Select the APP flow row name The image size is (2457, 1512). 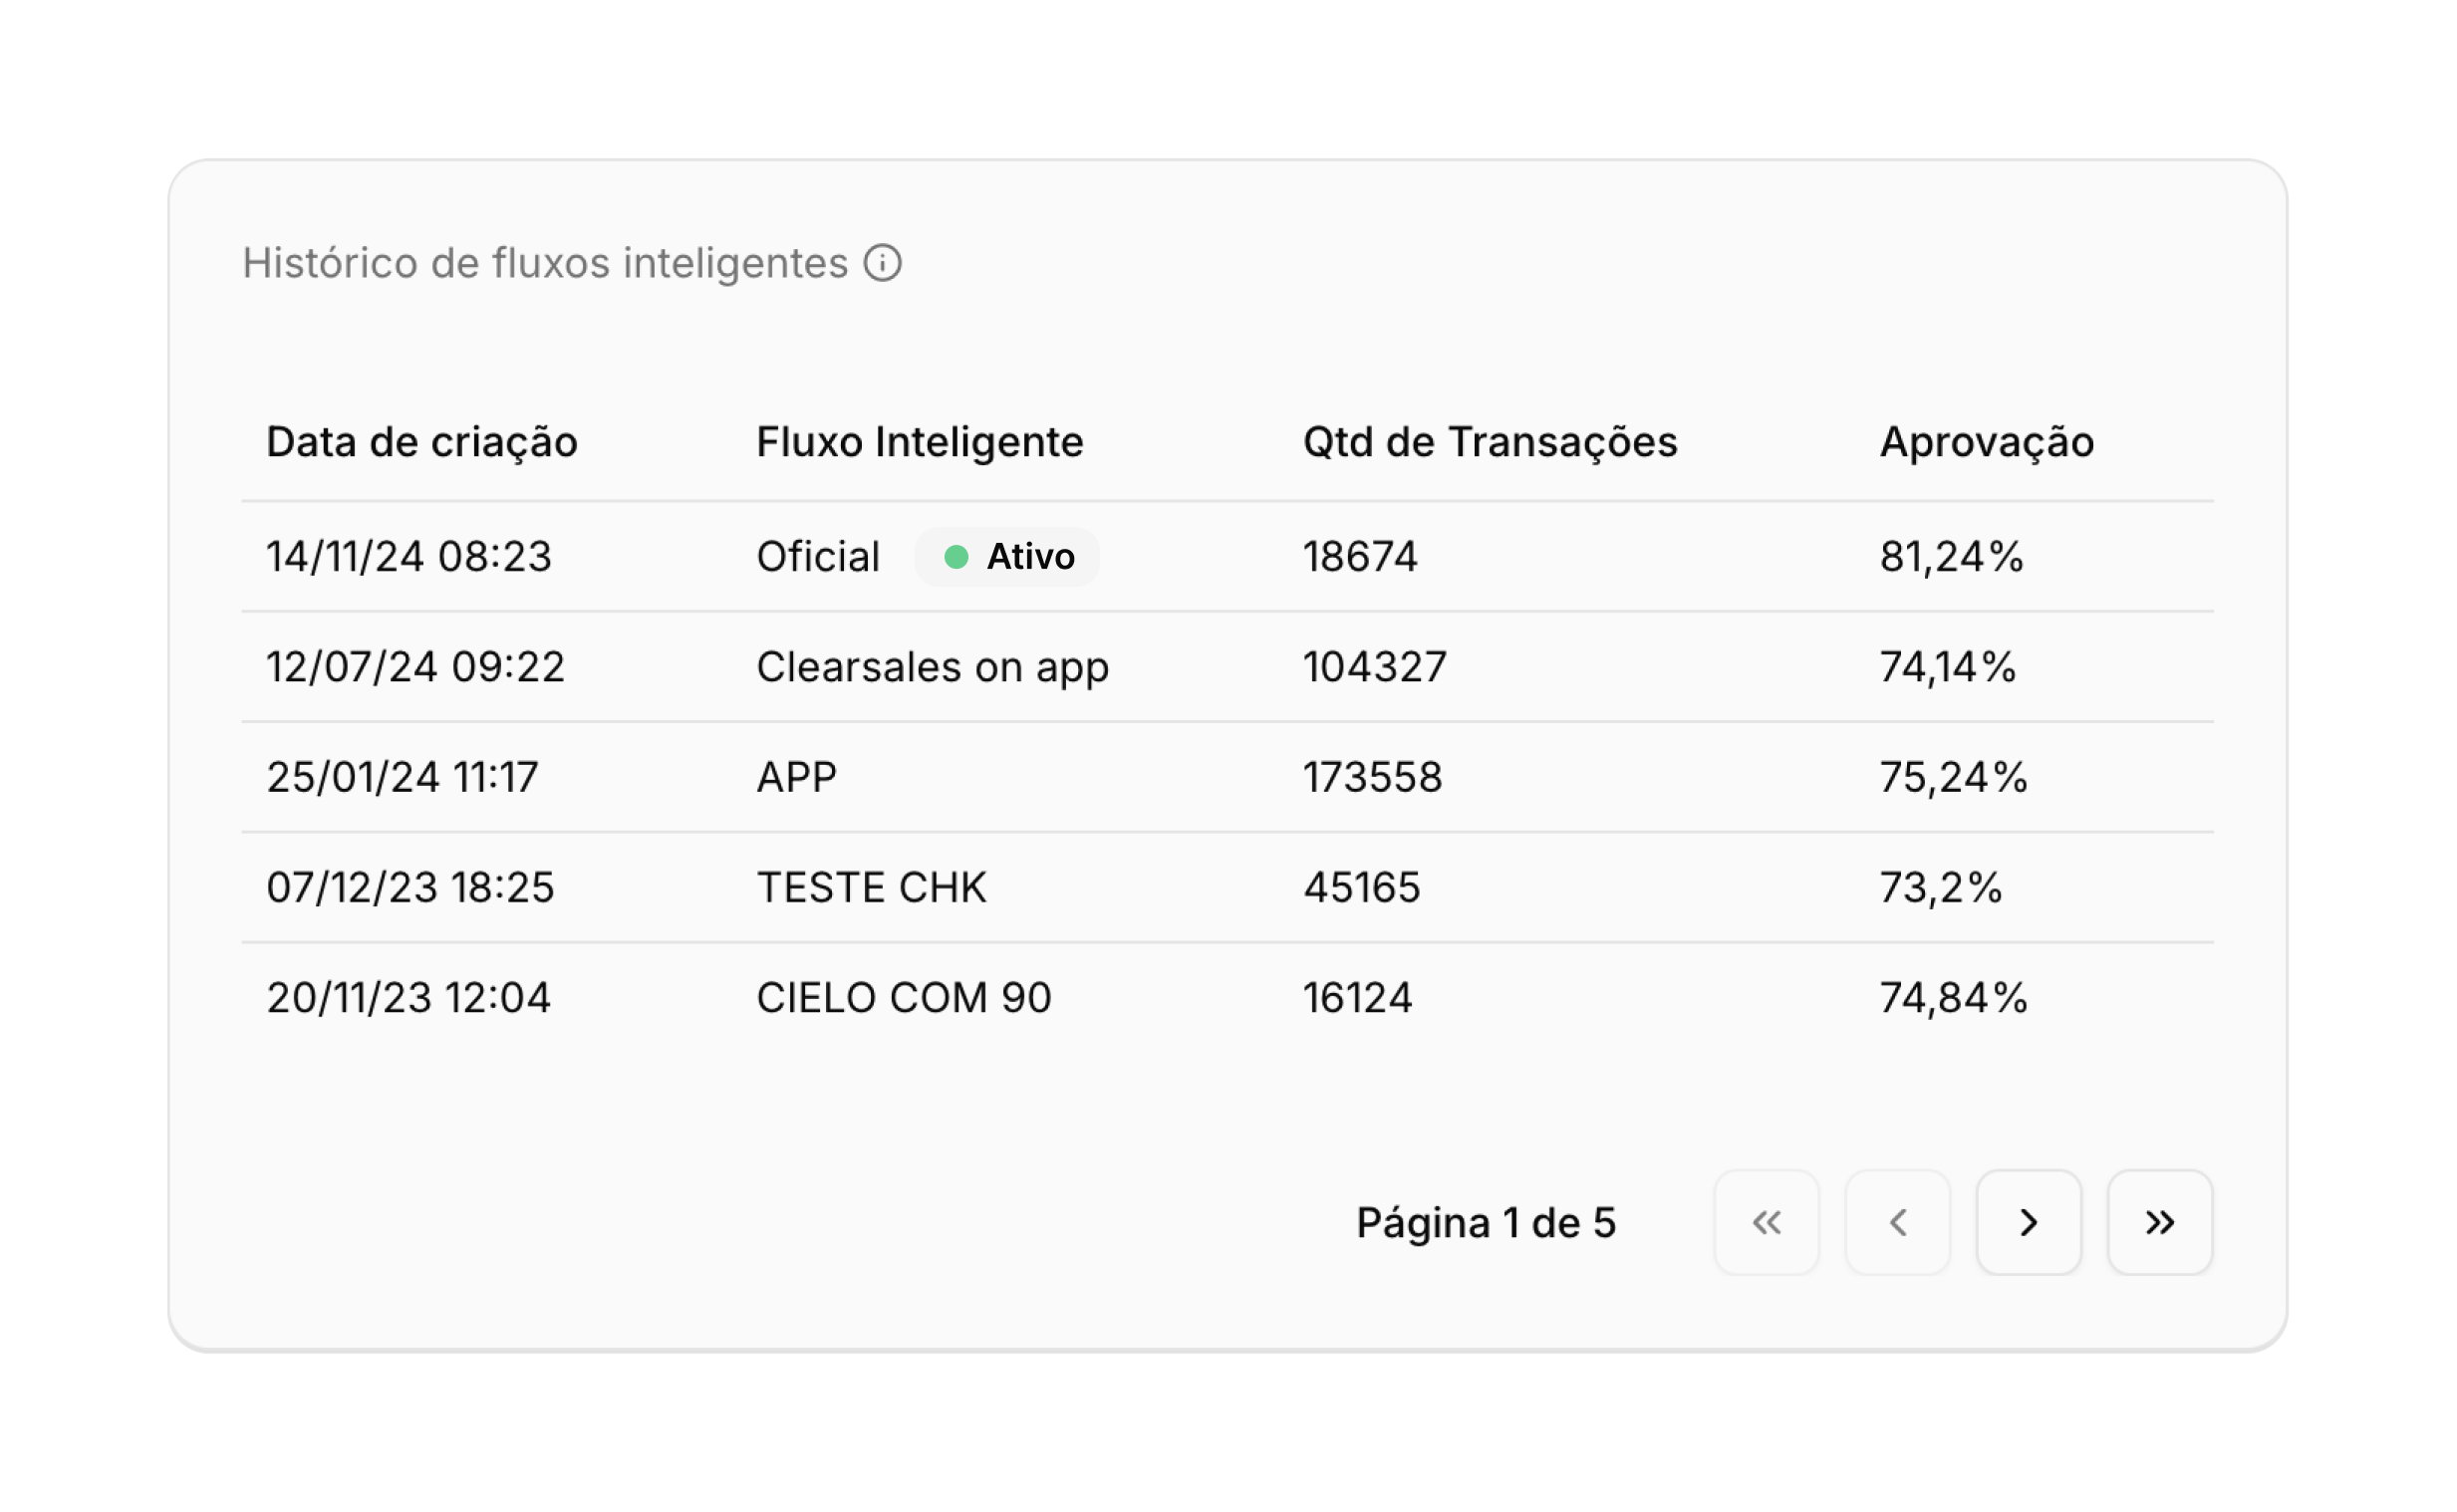point(796,777)
